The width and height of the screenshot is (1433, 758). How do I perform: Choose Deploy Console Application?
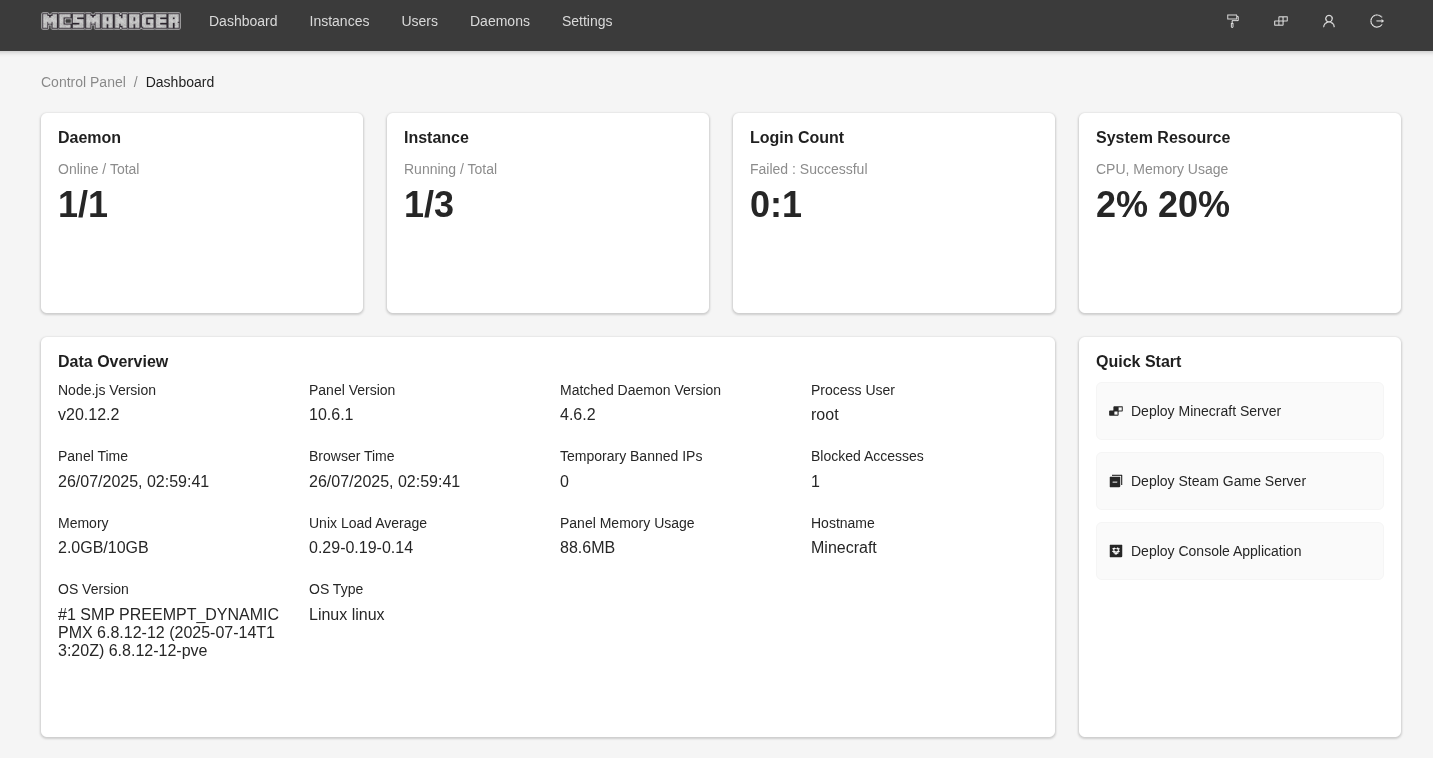[x=1240, y=551]
